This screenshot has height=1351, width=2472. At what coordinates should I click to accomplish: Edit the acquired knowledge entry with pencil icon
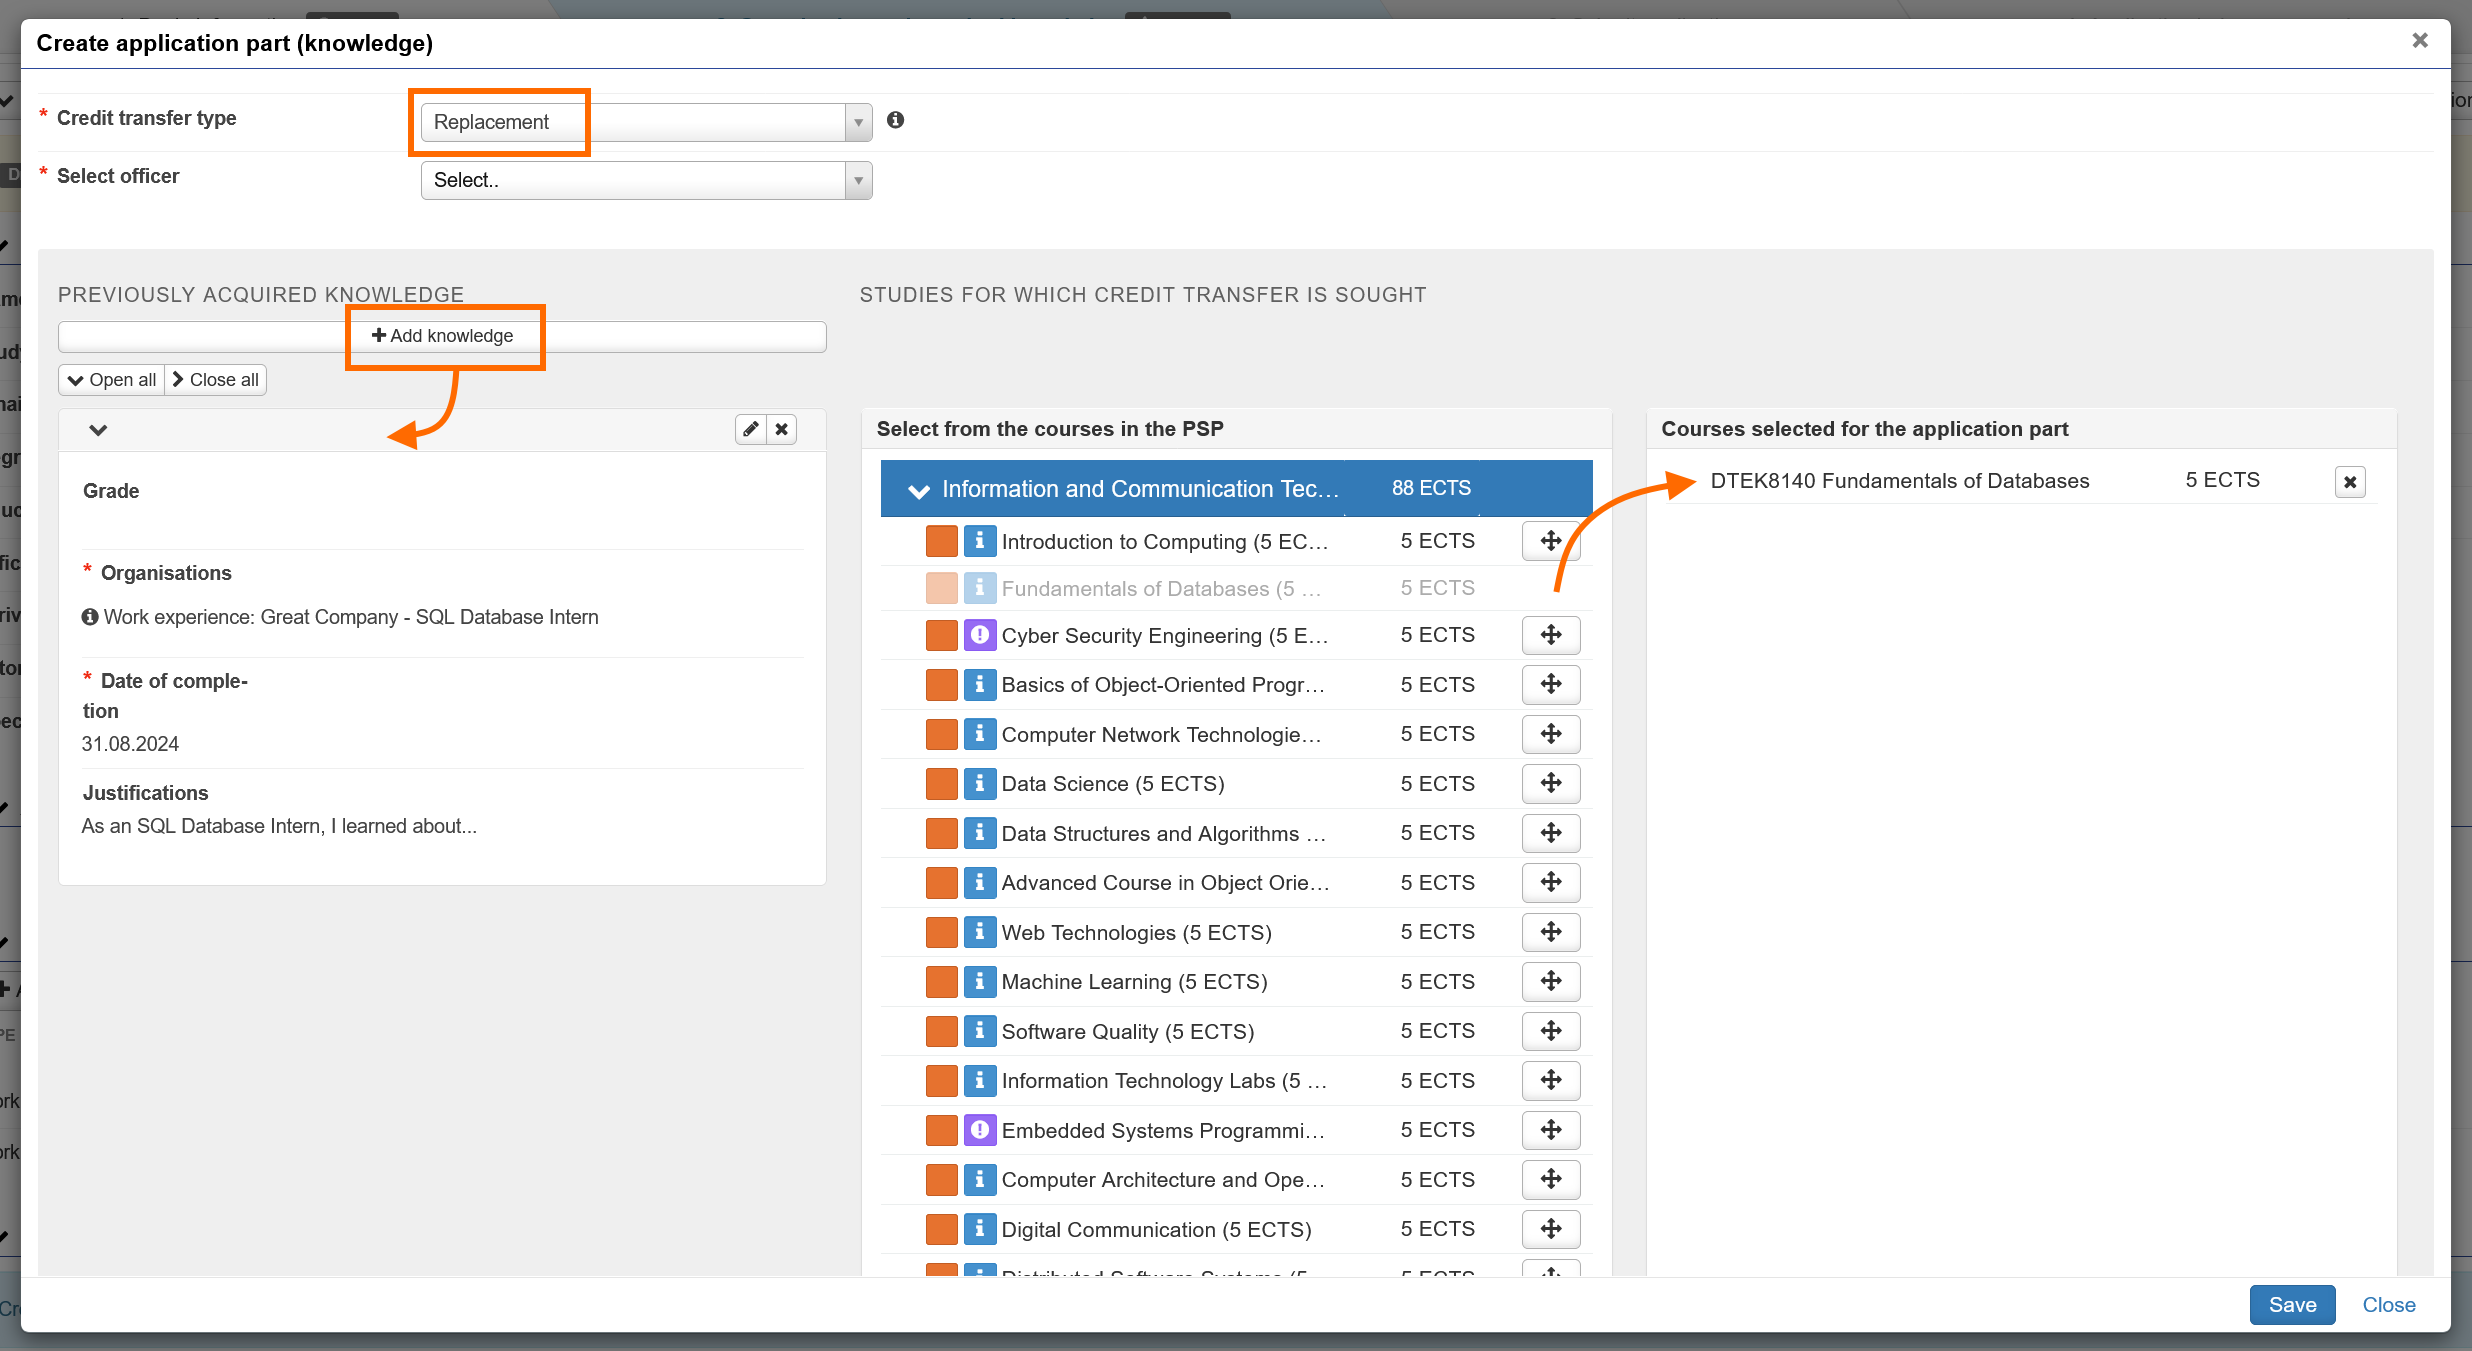point(751,430)
